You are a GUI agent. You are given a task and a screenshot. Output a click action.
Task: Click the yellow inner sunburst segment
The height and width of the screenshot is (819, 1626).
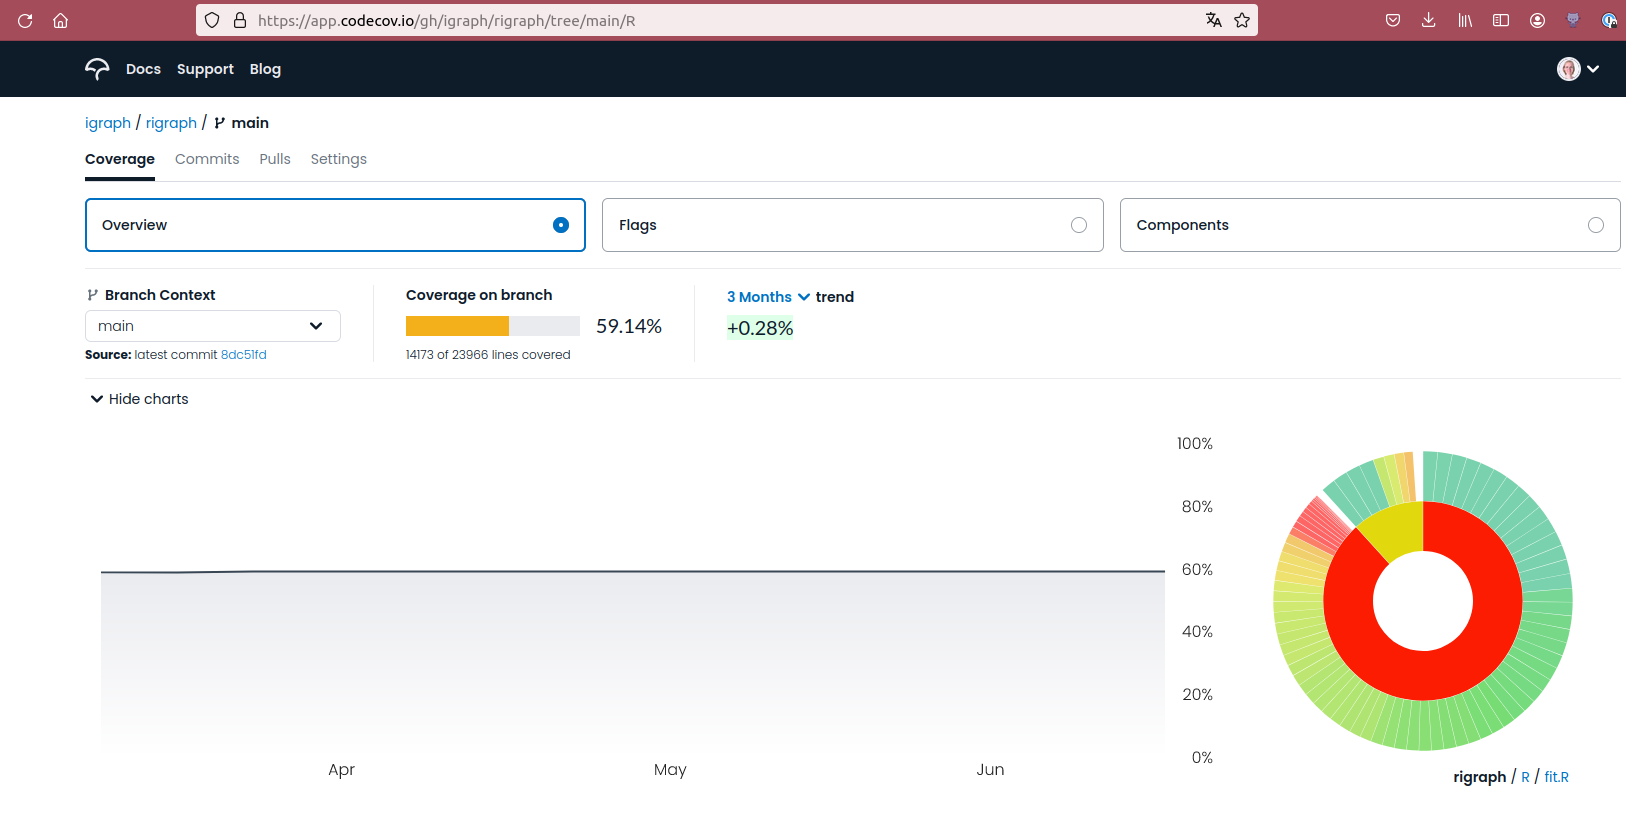click(x=1398, y=530)
